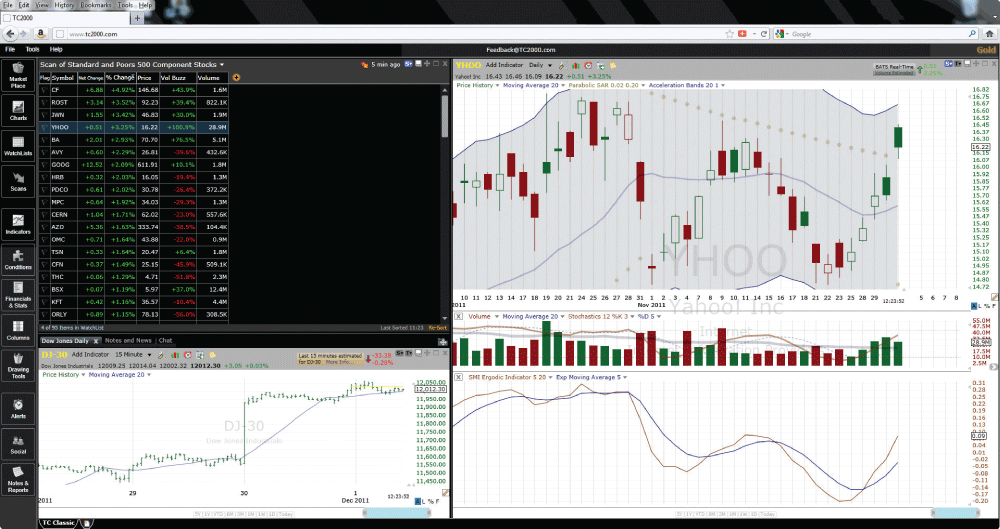Open the Tools menu in TC2000 menu bar
This screenshot has width=1000, height=529.
click(x=33, y=48)
